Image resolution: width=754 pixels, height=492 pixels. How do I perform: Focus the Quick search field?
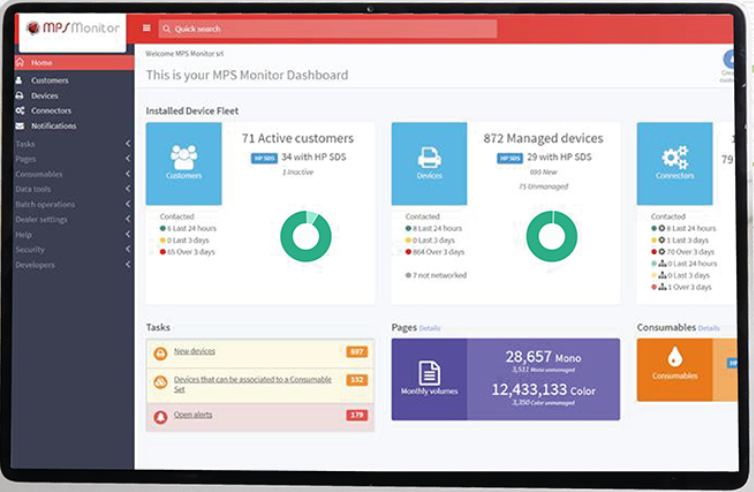(328, 29)
